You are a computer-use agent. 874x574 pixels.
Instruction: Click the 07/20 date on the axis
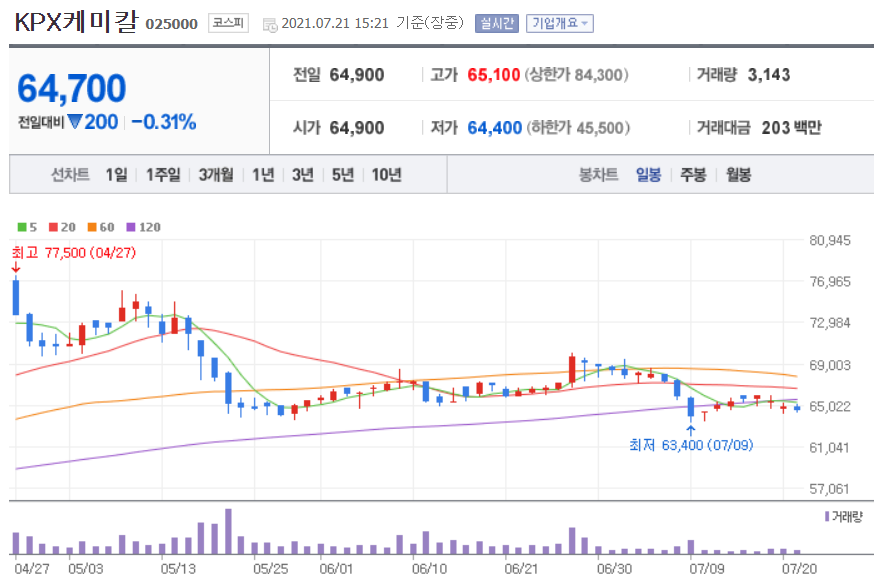click(x=799, y=568)
